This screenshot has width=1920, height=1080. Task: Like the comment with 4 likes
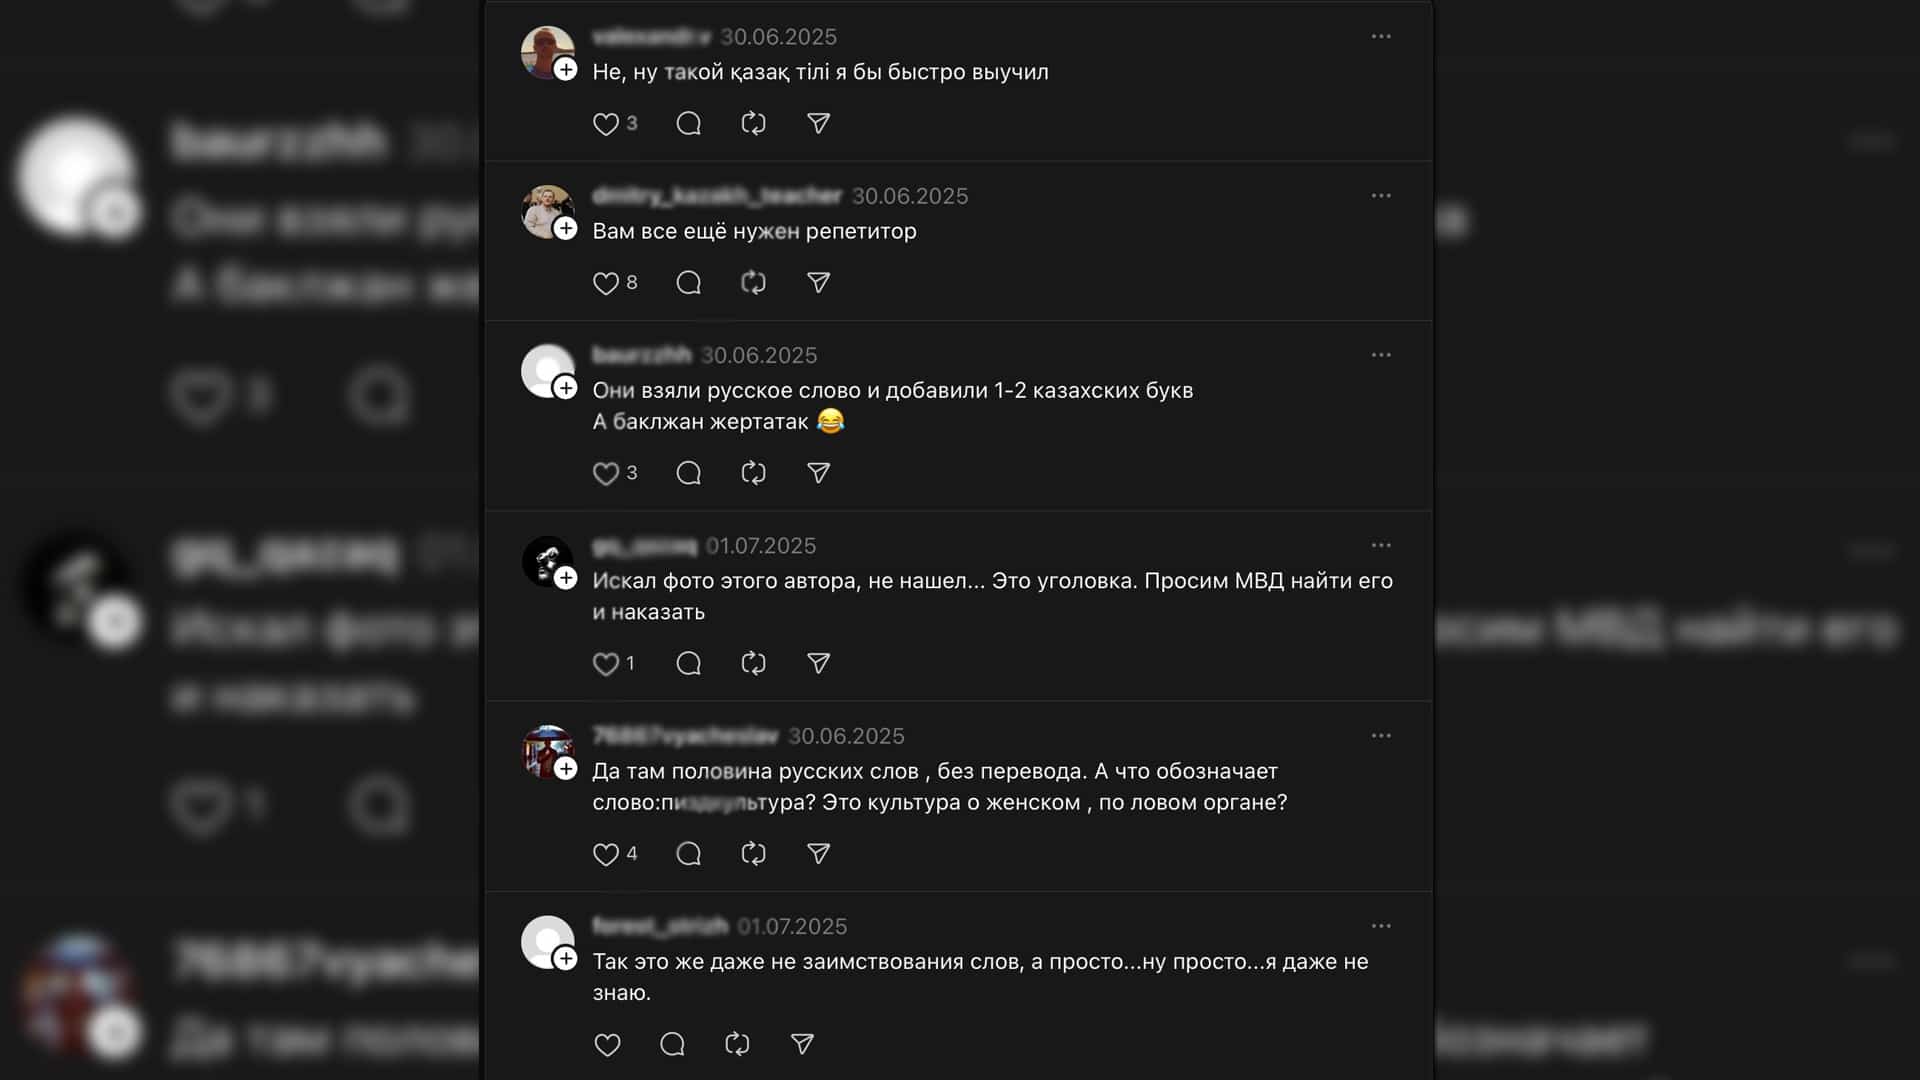click(606, 854)
